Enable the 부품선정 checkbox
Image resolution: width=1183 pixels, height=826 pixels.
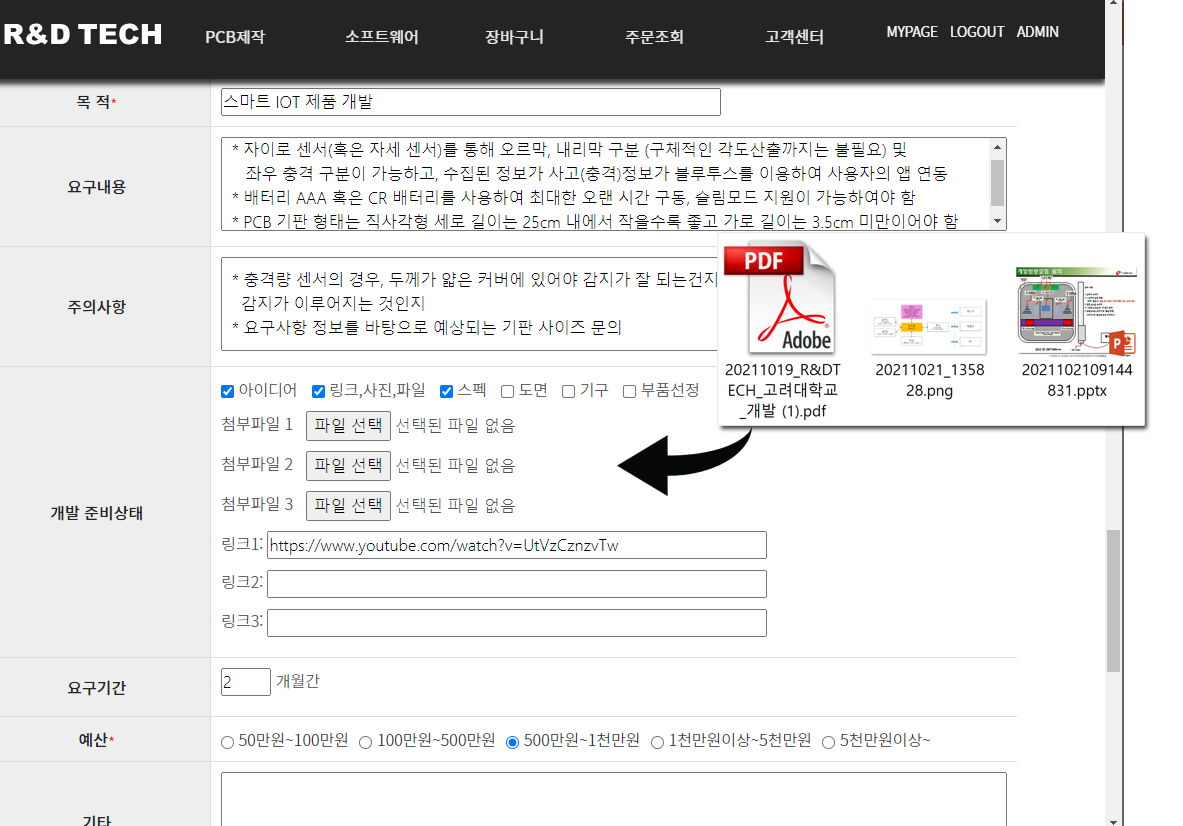630,391
